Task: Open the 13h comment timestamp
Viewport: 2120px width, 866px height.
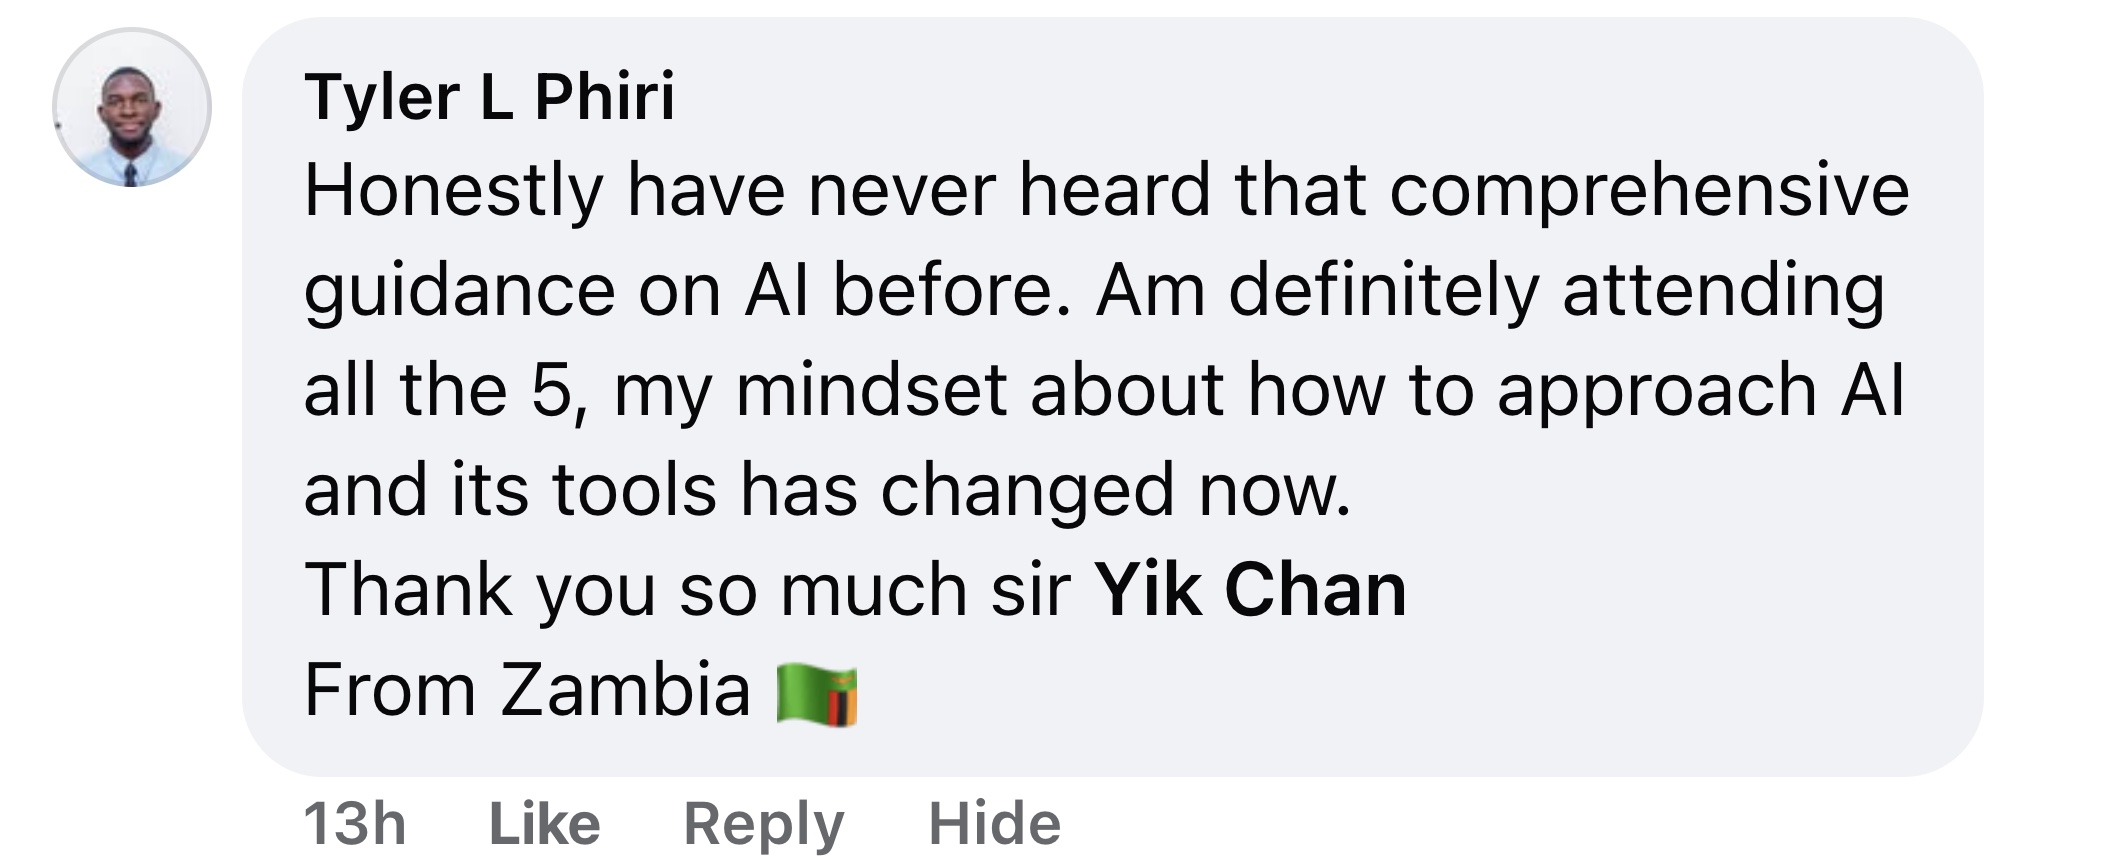Action: (355, 824)
